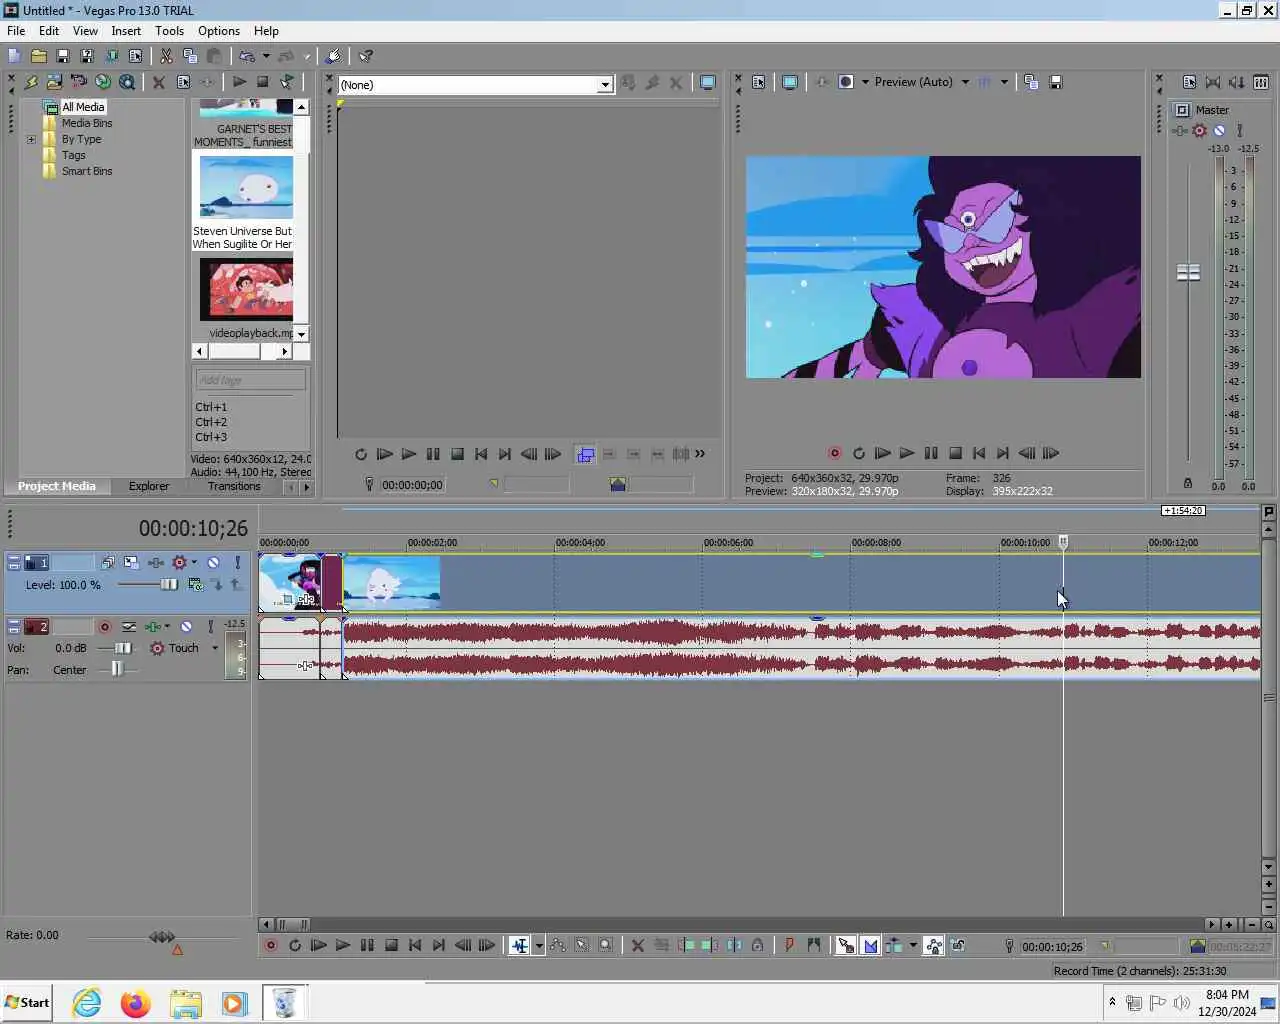Create a new project from the toolbar
Image resolution: width=1280 pixels, height=1024 pixels.
pos(14,56)
